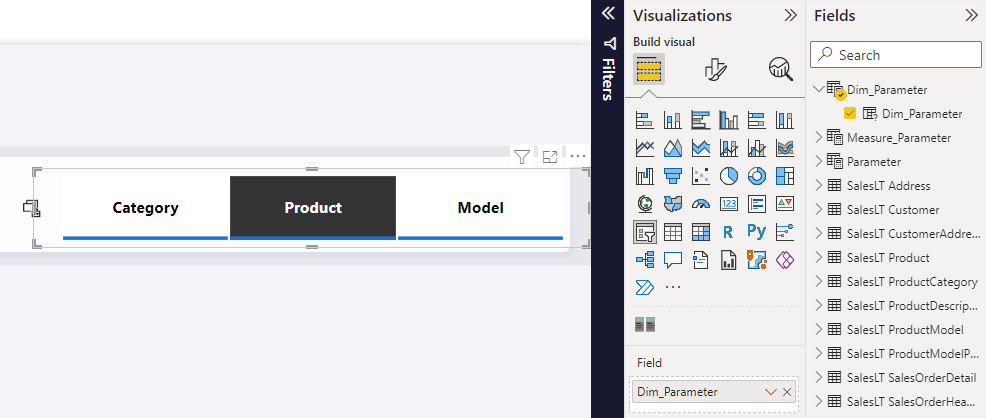986x418 pixels.
Task: Select the filled map visual
Action: coord(673,204)
